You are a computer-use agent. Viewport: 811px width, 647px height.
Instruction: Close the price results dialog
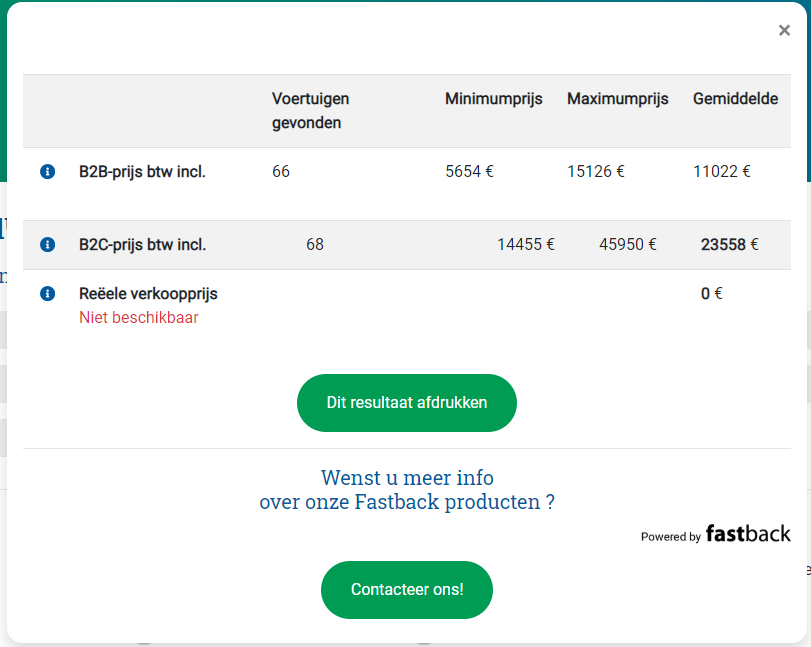(x=784, y=31)
